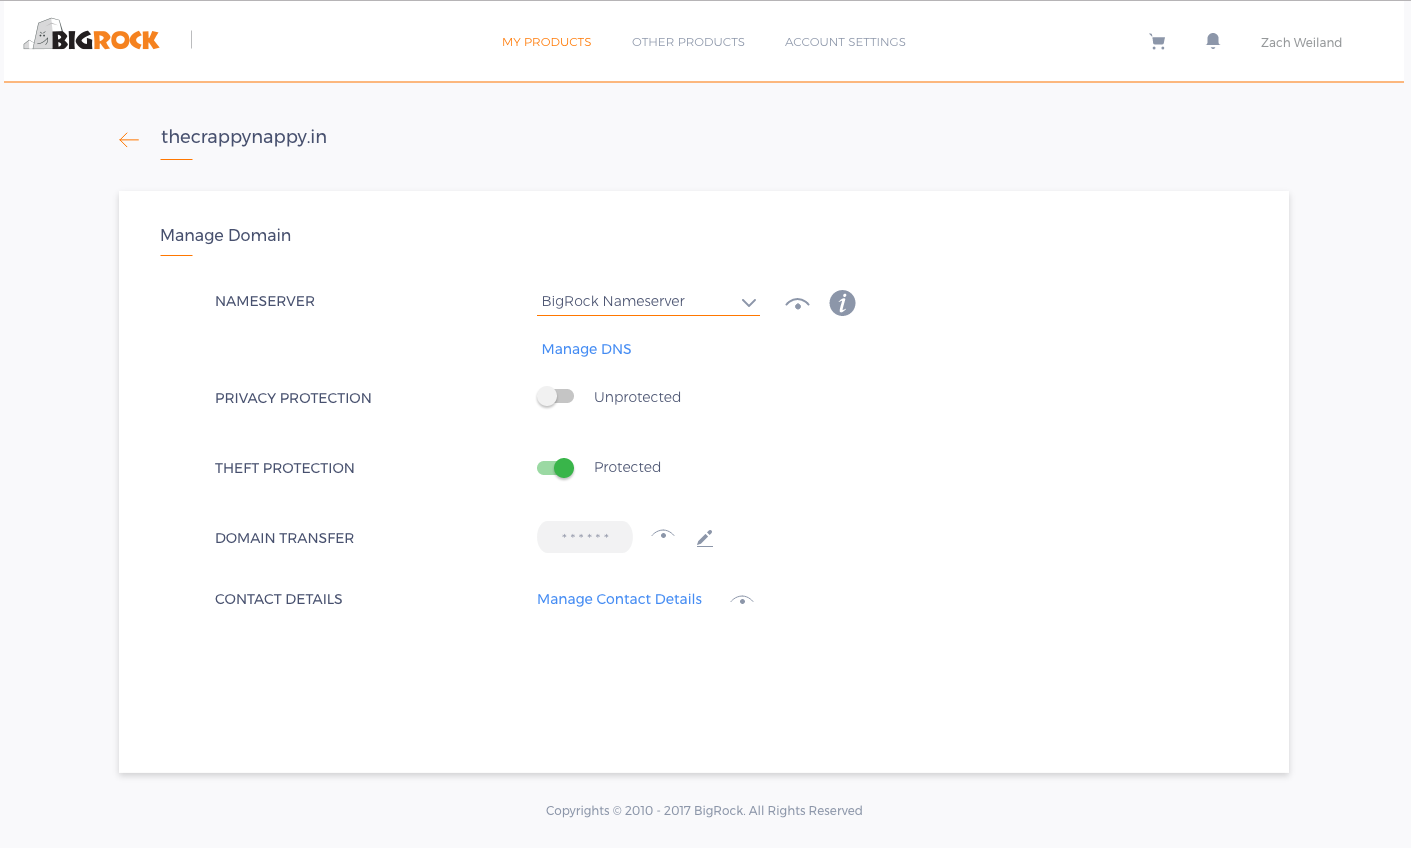Click the Unprotected status text
The image size is (1411, 848).
[x=637, y=397]
